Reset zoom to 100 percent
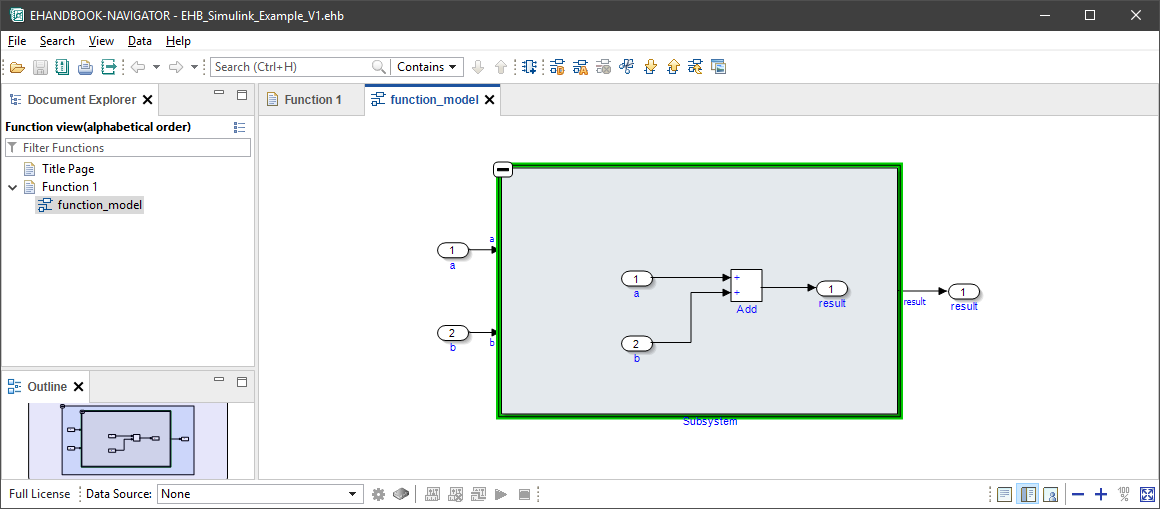Screen dimensions: 1160x509 pyautogui.click(x=1124, y=494)
